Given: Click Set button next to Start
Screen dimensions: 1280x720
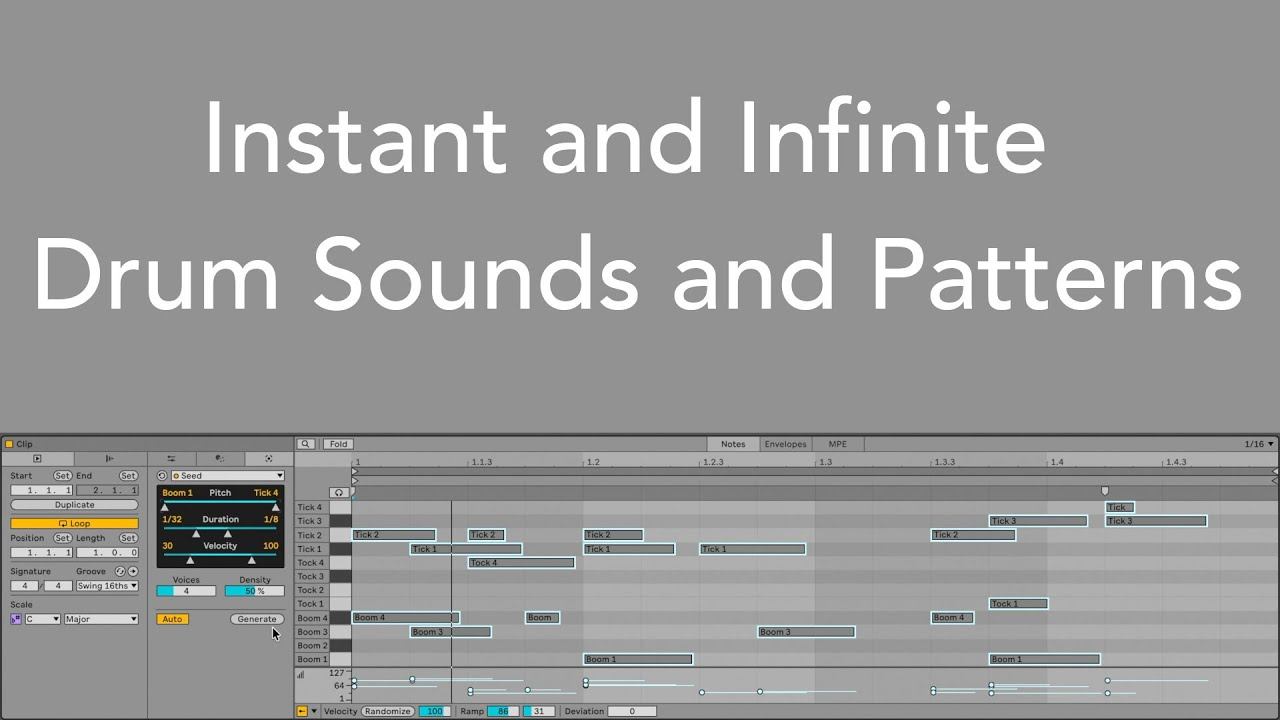Looking at the screenshot, I should coord(62,476).
